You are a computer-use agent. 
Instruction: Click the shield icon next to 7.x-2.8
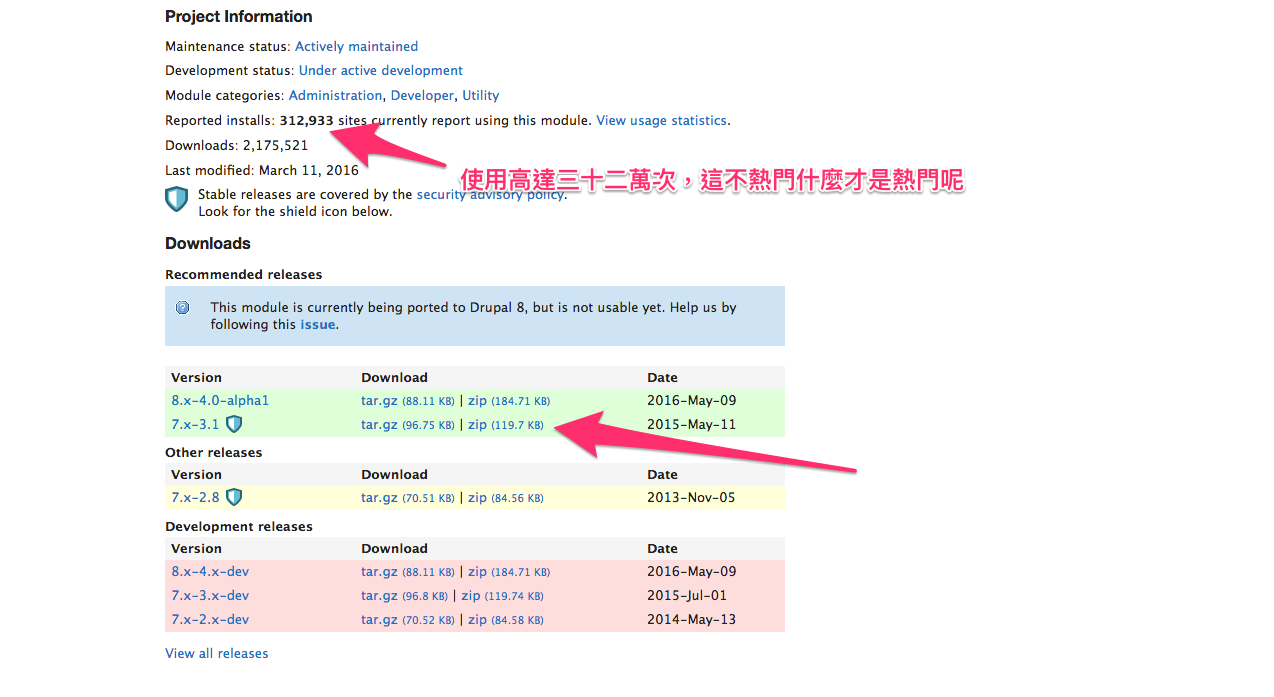234,497
